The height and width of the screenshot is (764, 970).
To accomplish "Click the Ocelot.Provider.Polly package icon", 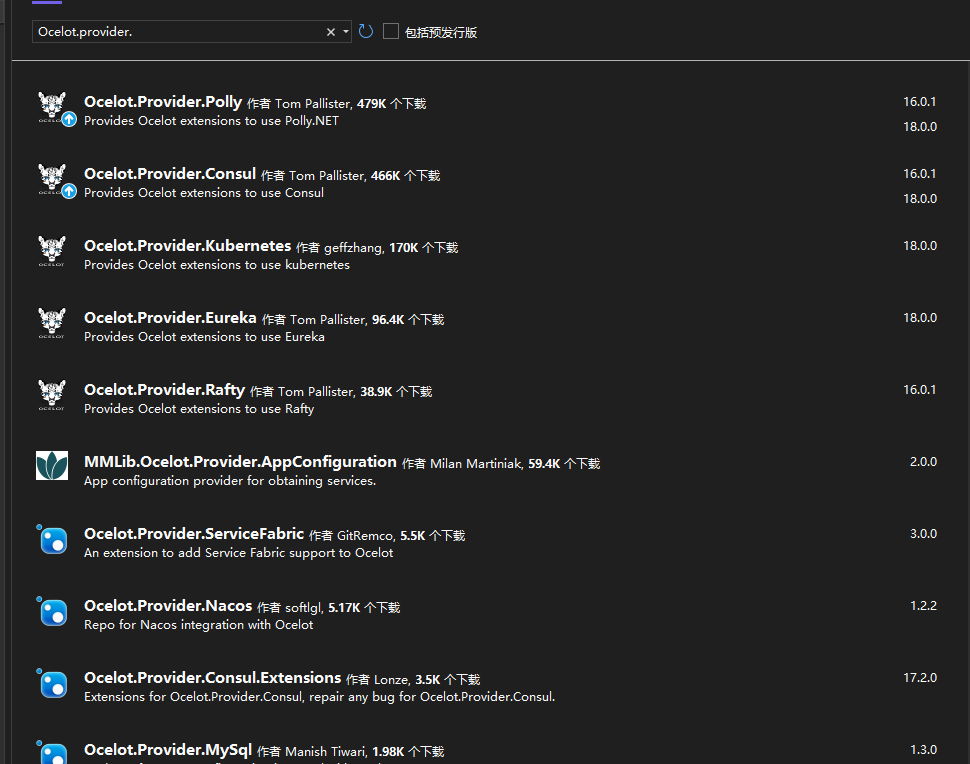I will (x=52, y=107).
